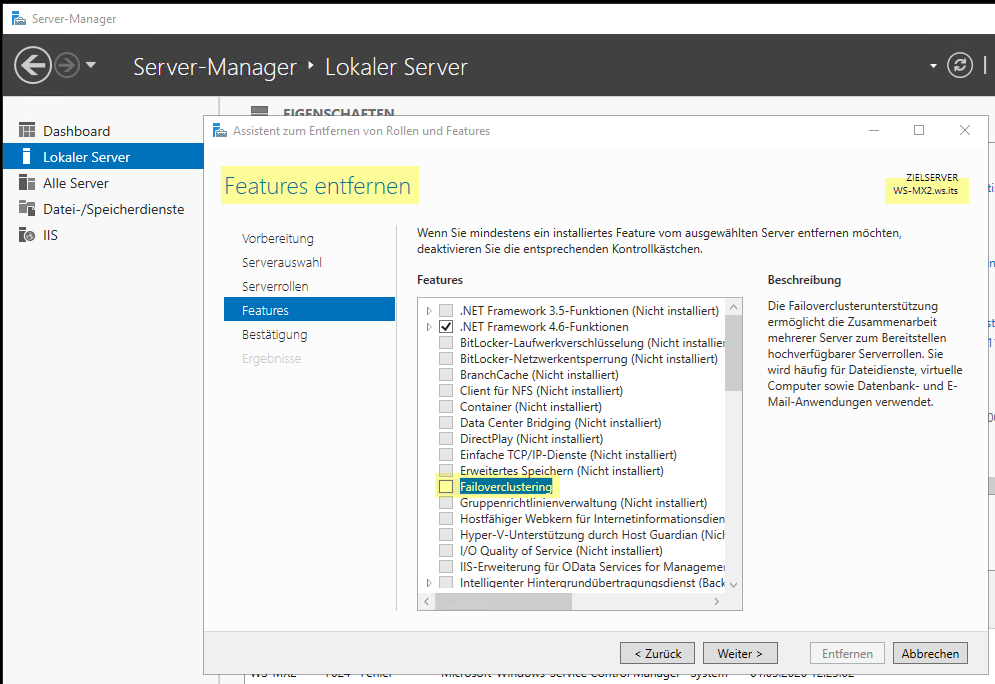Click the feature list scroll-down arrow
This screenshot has width=995, height=684.
[x=734, y=584]
